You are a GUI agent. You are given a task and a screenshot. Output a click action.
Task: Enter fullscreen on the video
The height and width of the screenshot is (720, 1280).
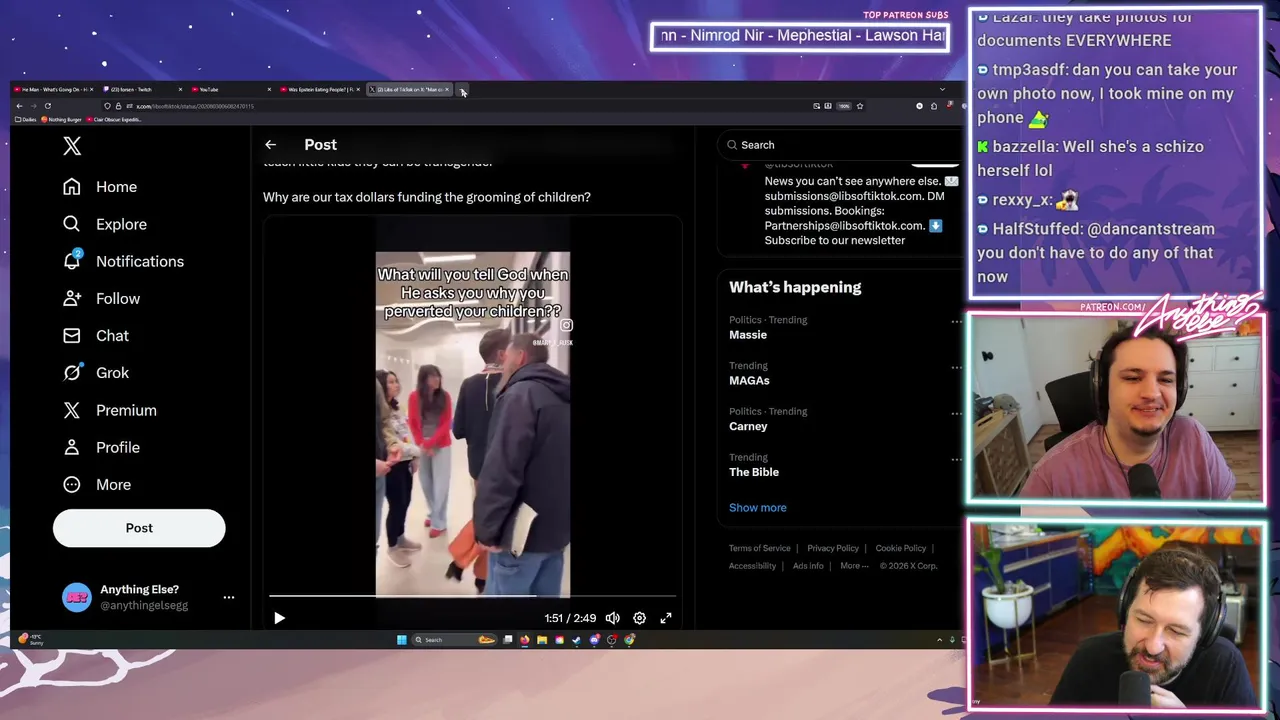click(666, 618)
